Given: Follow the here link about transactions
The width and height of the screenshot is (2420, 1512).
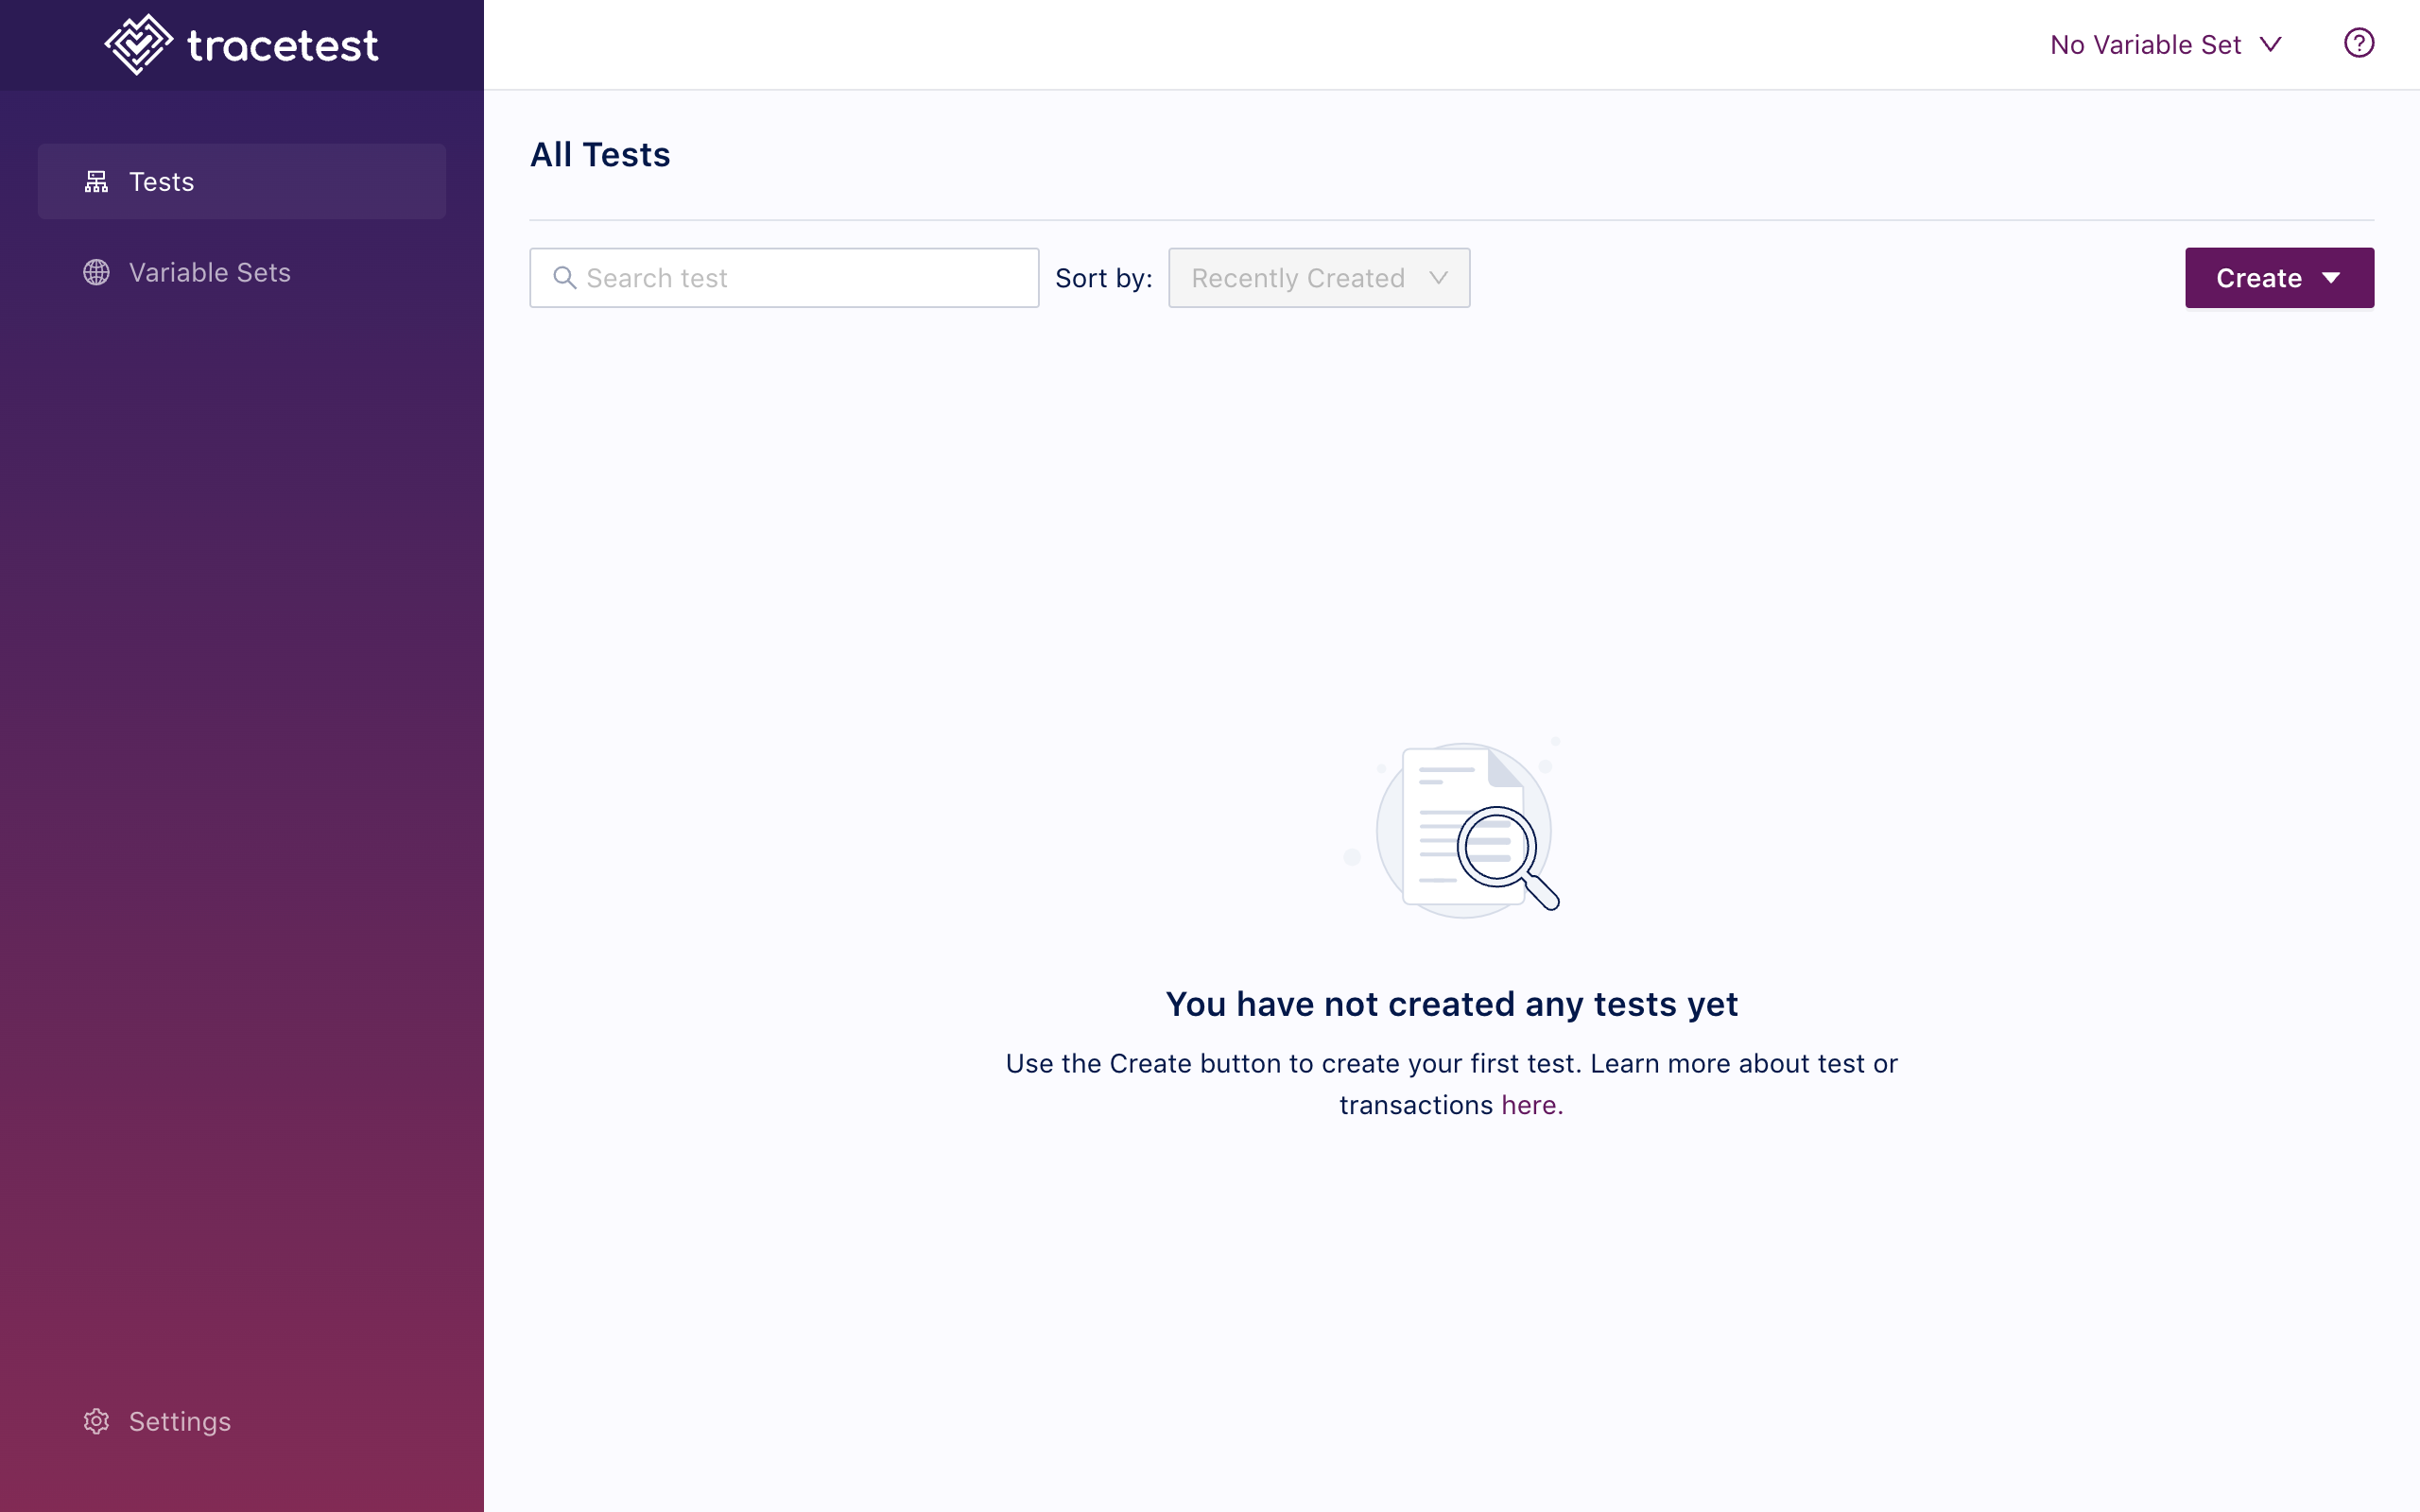Looking at the screenshot, I should pyautogui.click(x=1531, y=1104).
